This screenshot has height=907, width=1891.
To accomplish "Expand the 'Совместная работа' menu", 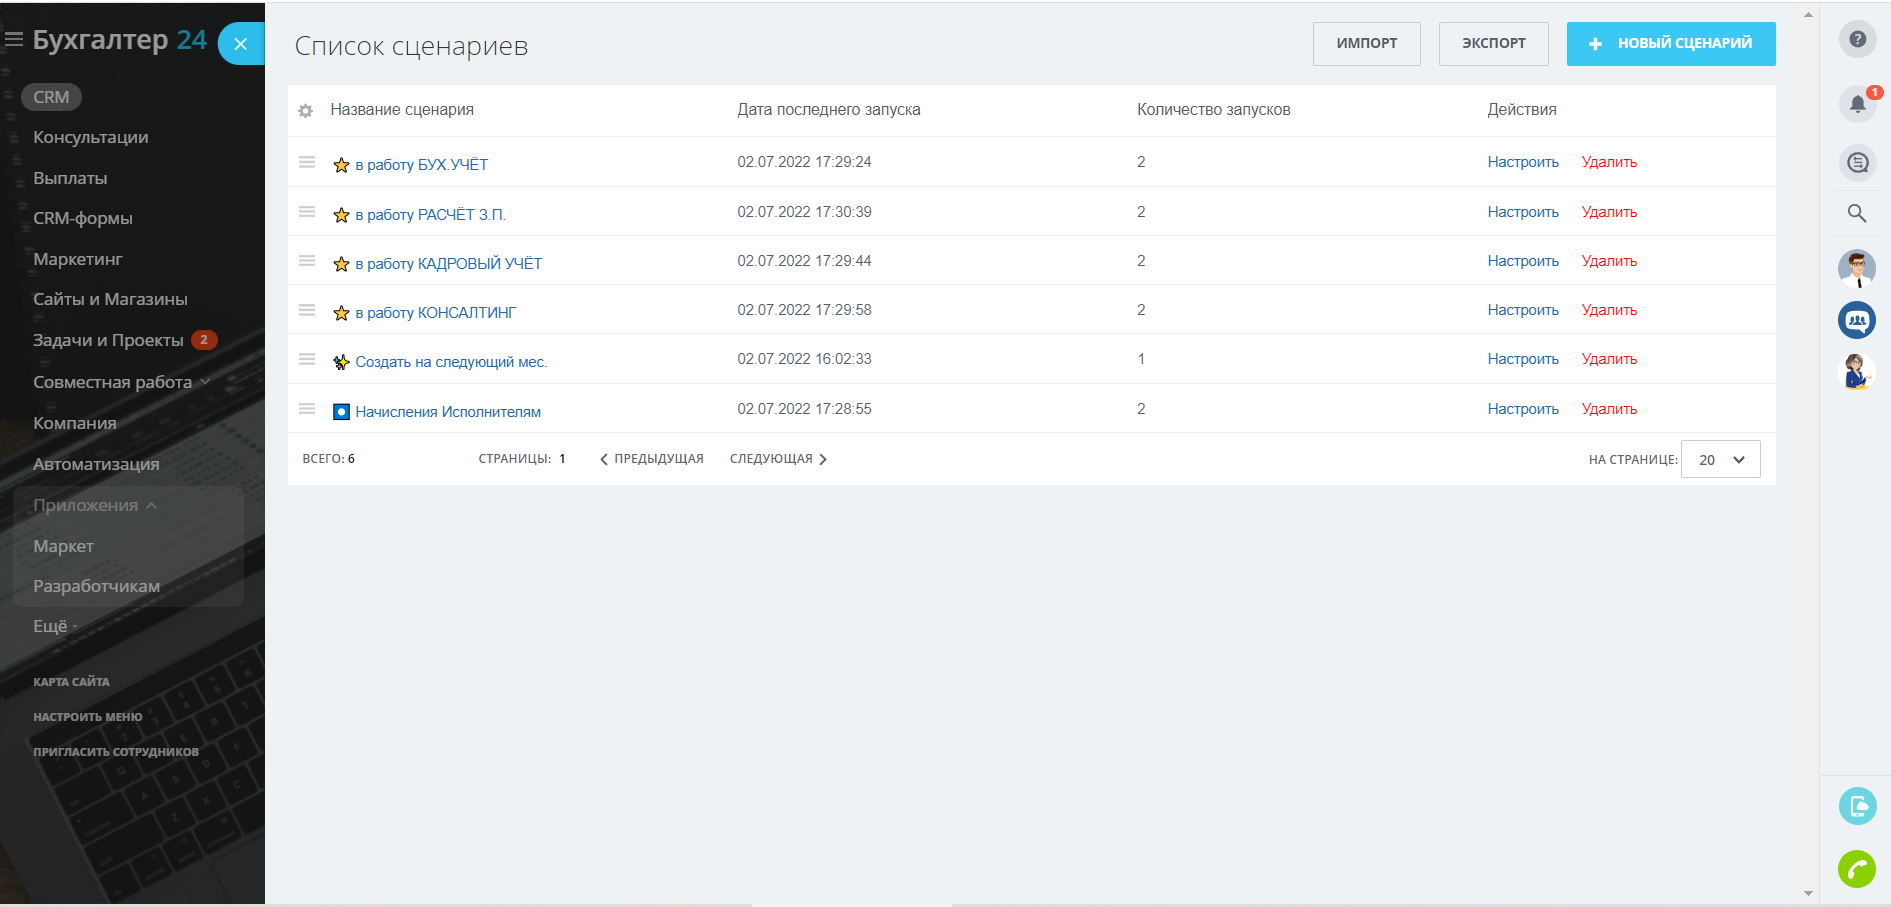I will tap(120, 382).
